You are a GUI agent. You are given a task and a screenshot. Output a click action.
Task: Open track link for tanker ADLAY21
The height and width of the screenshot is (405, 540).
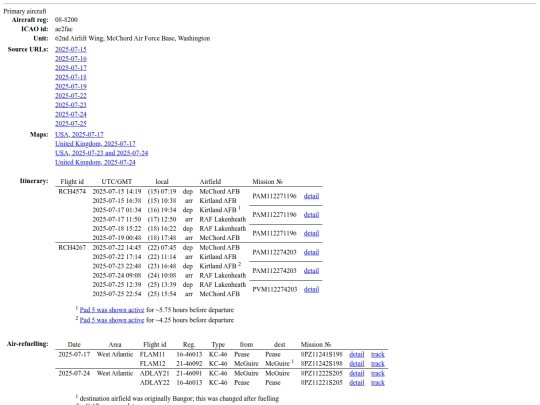tap(377, 373)
